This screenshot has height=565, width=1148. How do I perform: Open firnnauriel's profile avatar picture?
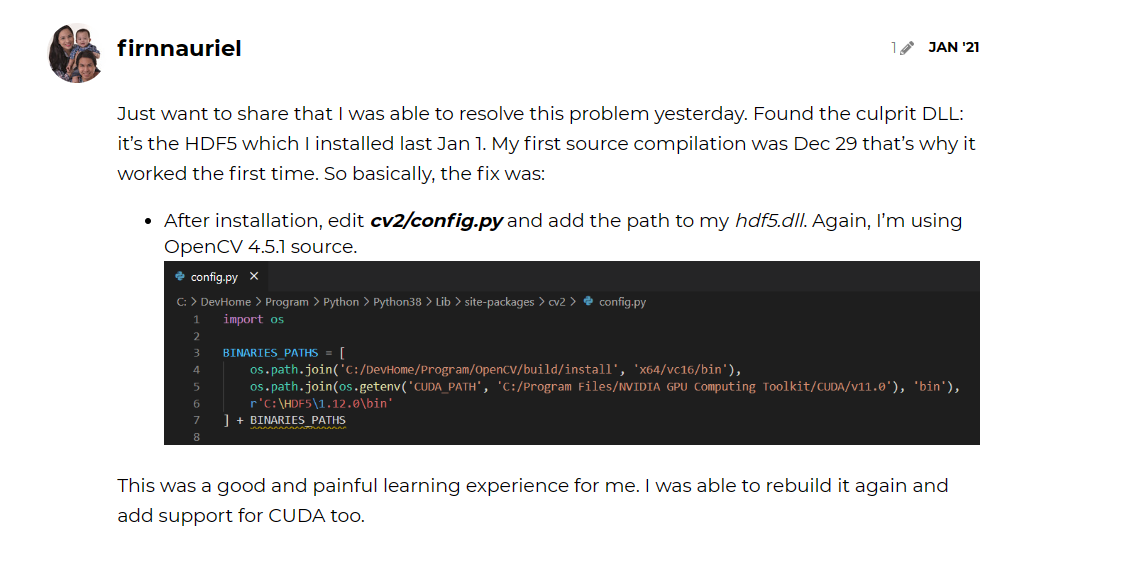[x=75, y=52]
